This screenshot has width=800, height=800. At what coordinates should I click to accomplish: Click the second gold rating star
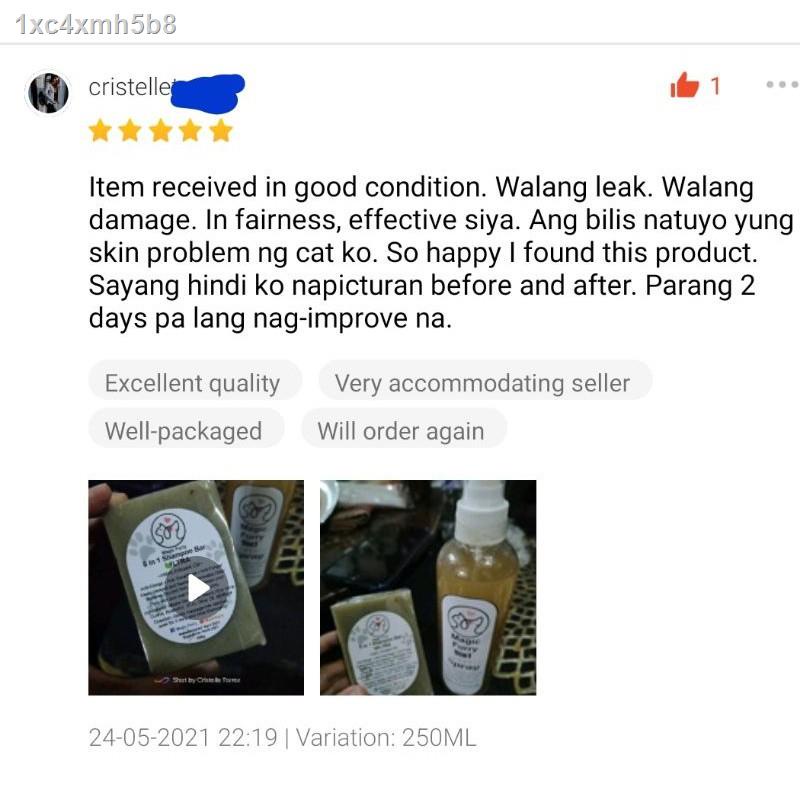click(130, 131)
